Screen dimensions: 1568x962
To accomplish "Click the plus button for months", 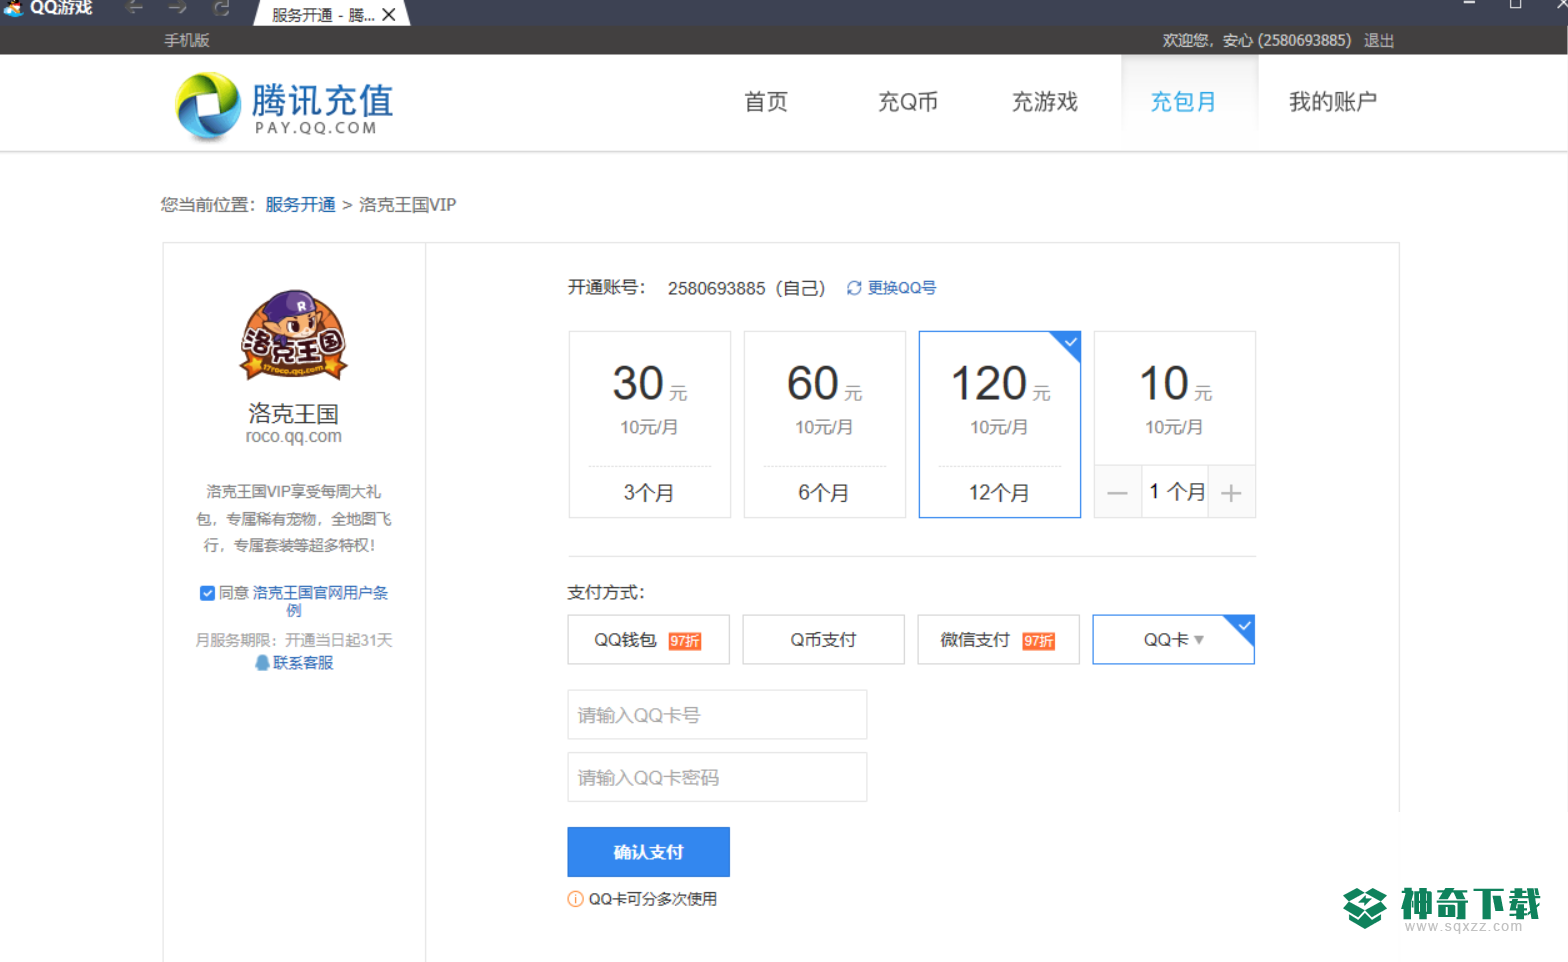I will point(1231,492).
